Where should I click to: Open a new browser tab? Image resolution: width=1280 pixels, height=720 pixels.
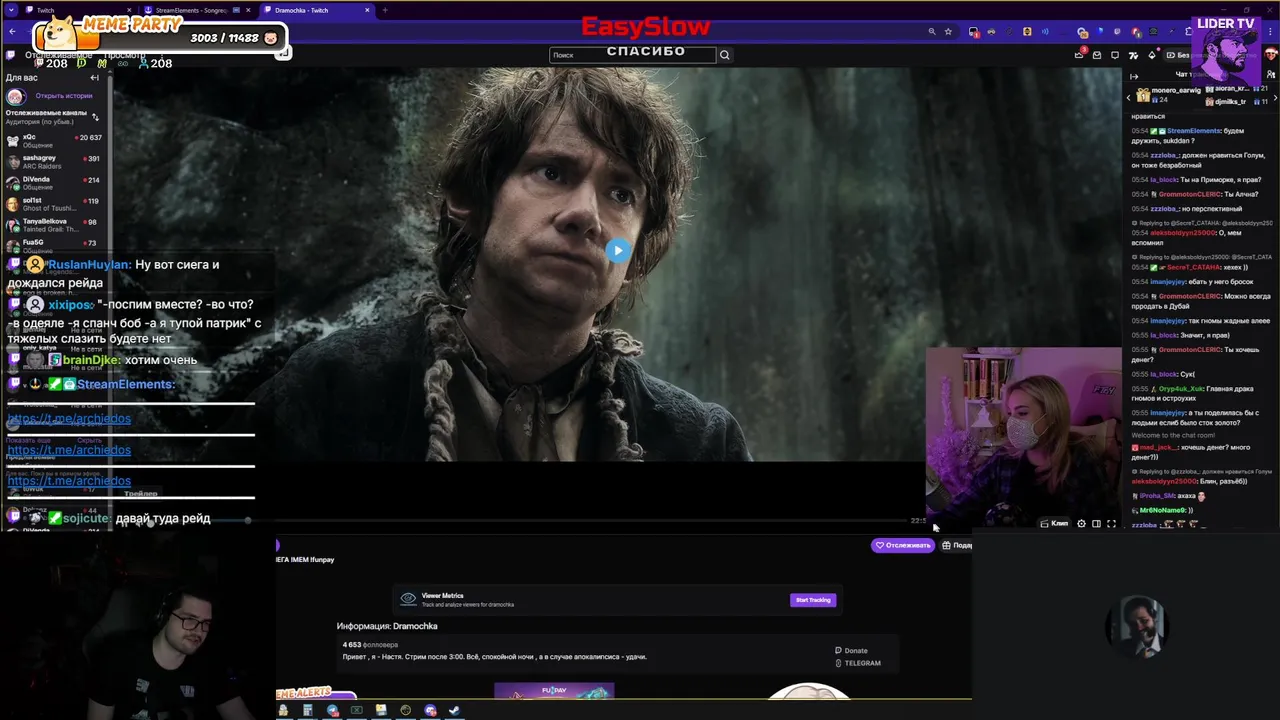(385, 10)
